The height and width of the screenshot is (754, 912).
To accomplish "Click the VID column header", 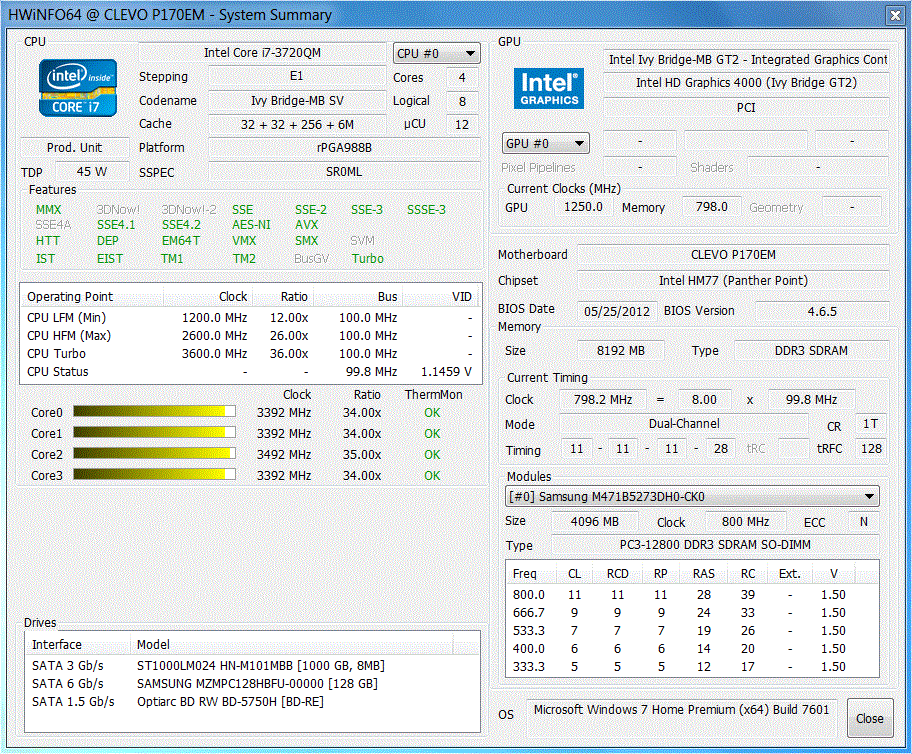I will point(442,297).
